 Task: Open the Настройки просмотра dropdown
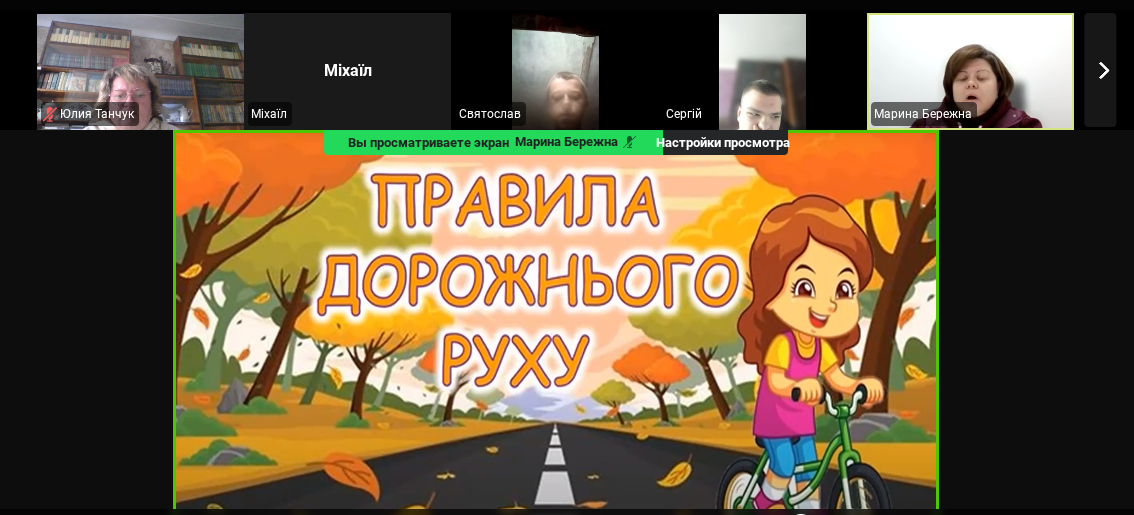[722, 143]
